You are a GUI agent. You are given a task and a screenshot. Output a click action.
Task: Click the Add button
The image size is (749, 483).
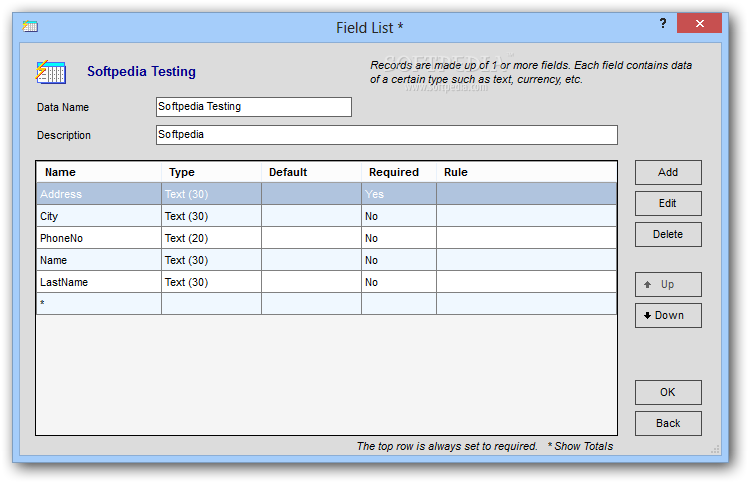(668, 172)
